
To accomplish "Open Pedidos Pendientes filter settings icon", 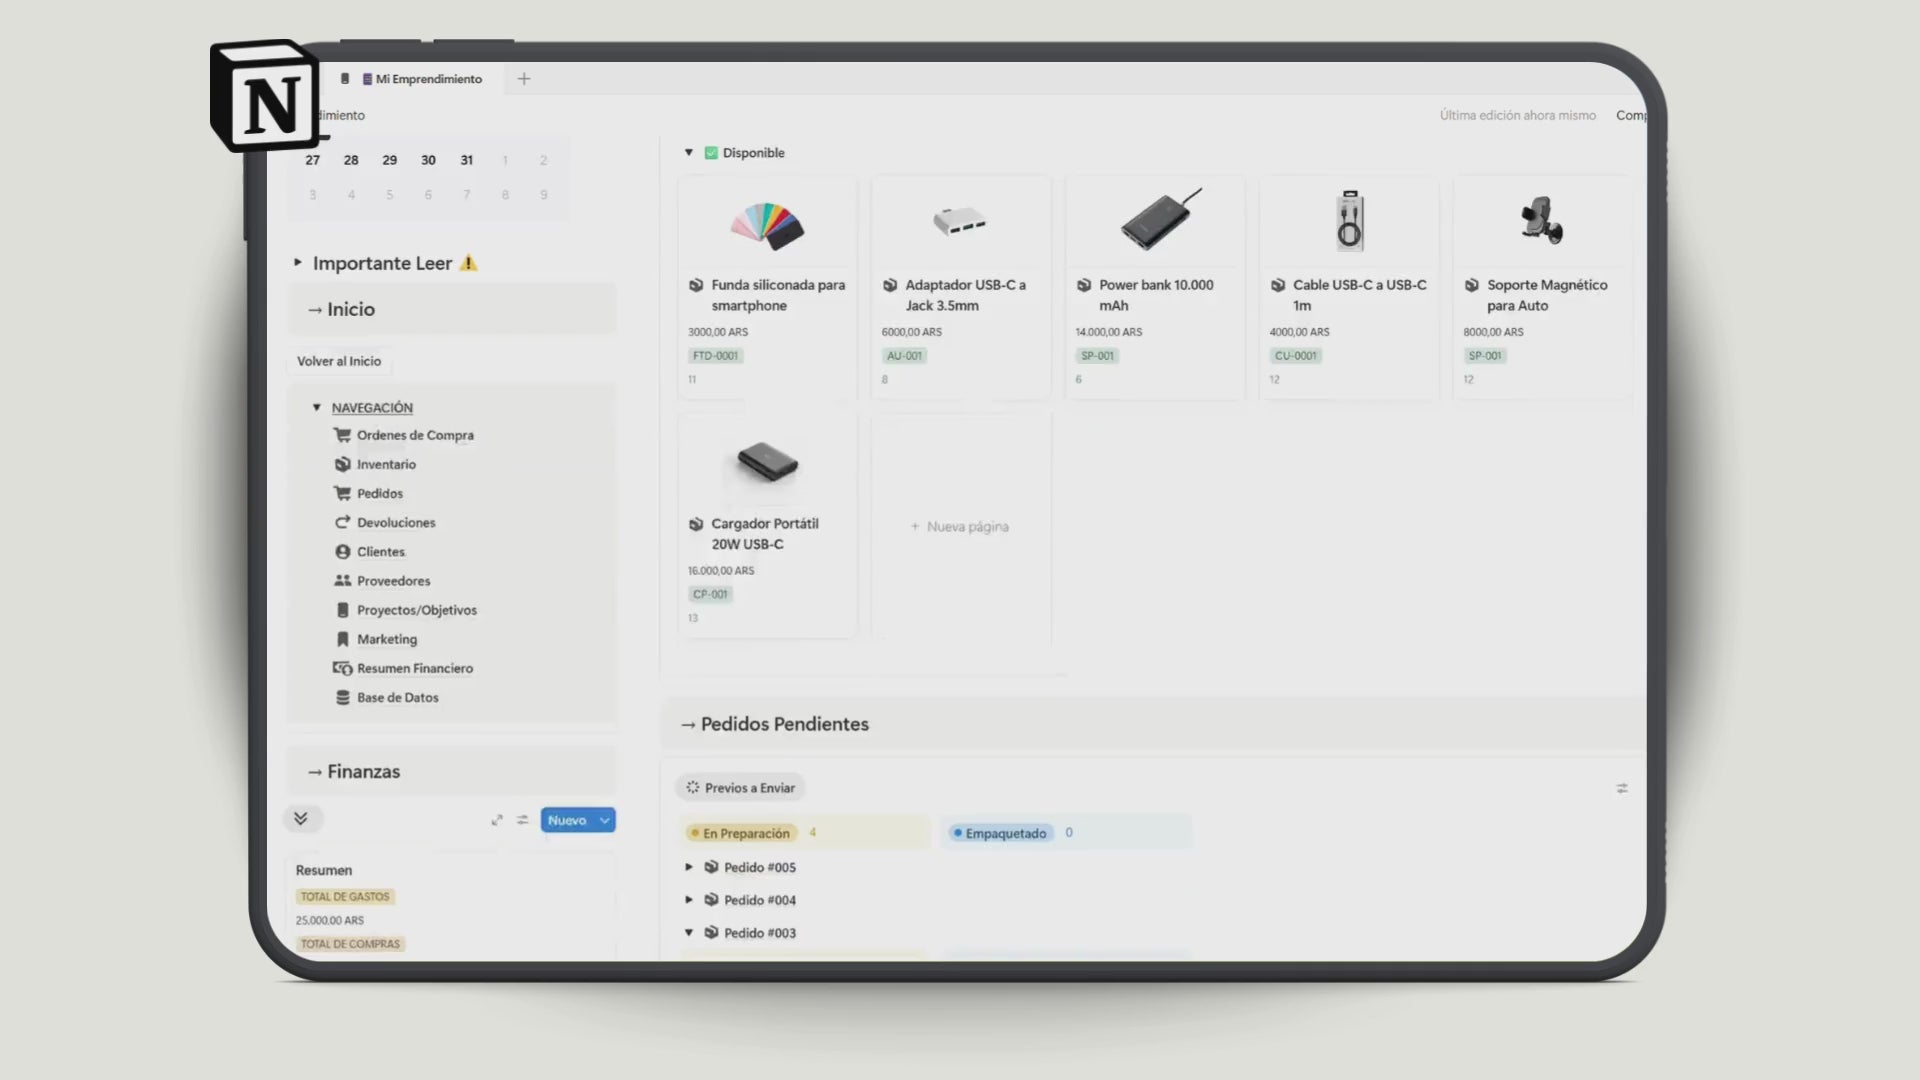I will (x=1622, y=788).
